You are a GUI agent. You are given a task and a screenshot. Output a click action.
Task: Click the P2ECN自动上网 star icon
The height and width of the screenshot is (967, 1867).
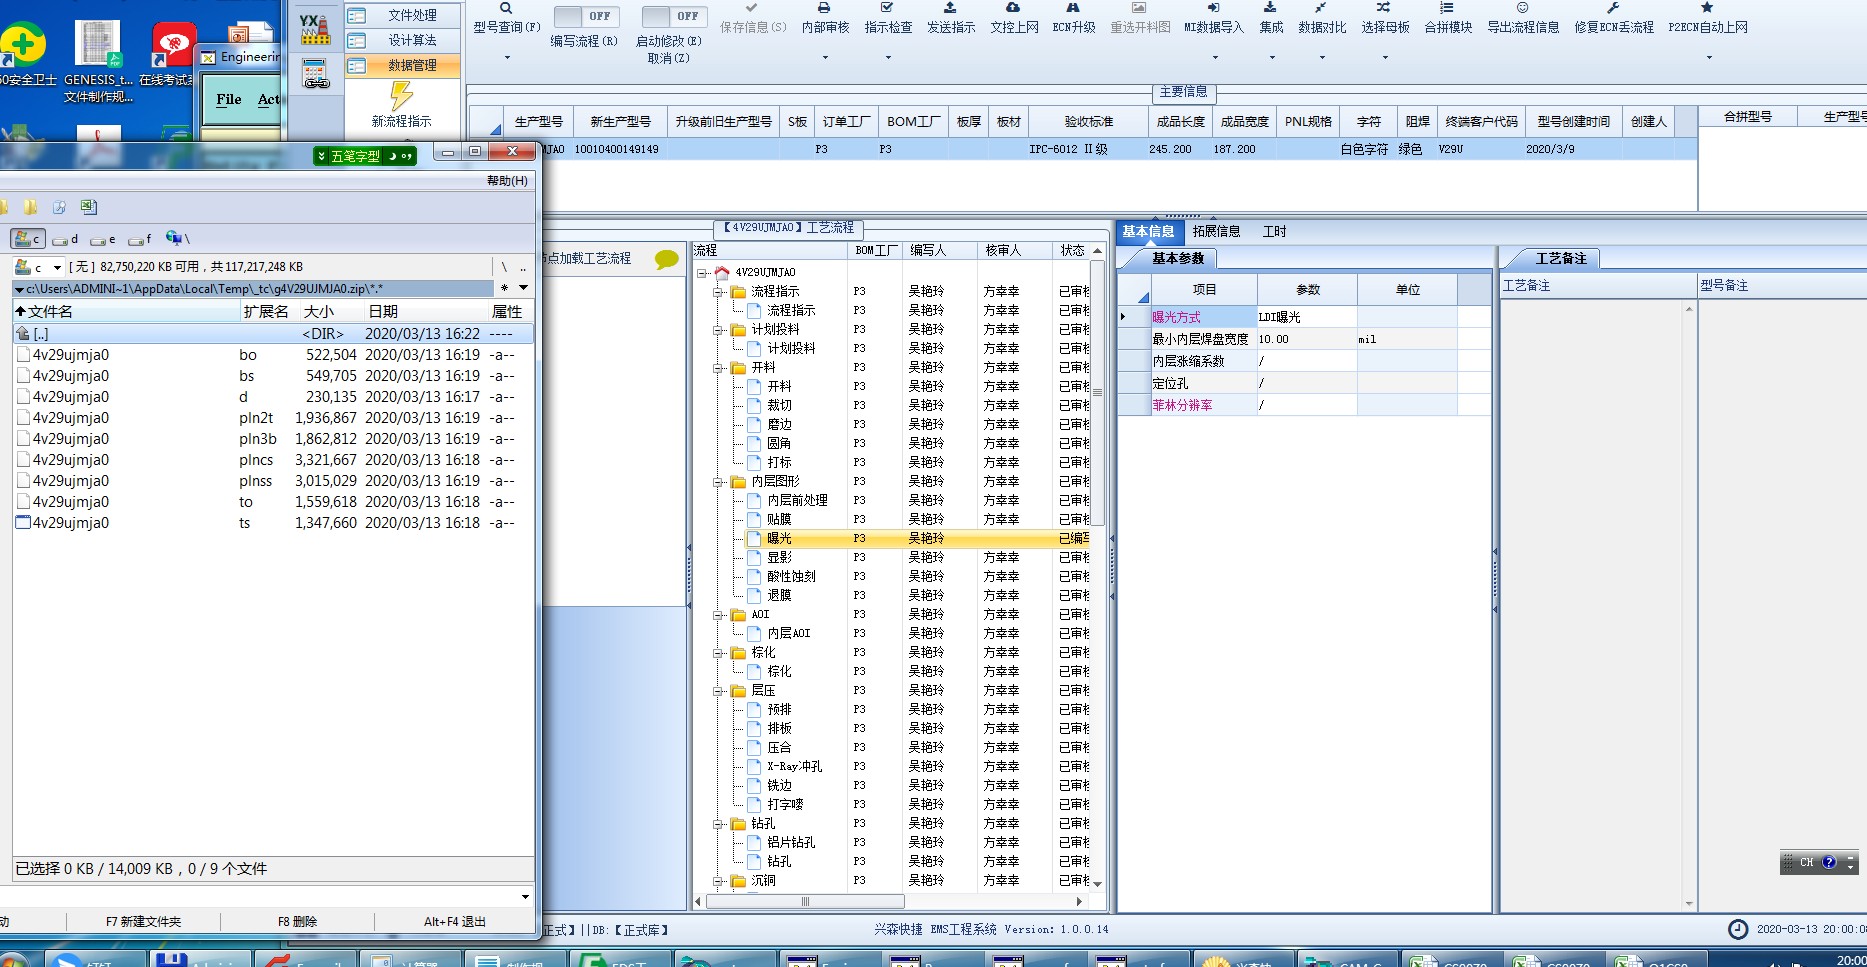pos(1707,8)
